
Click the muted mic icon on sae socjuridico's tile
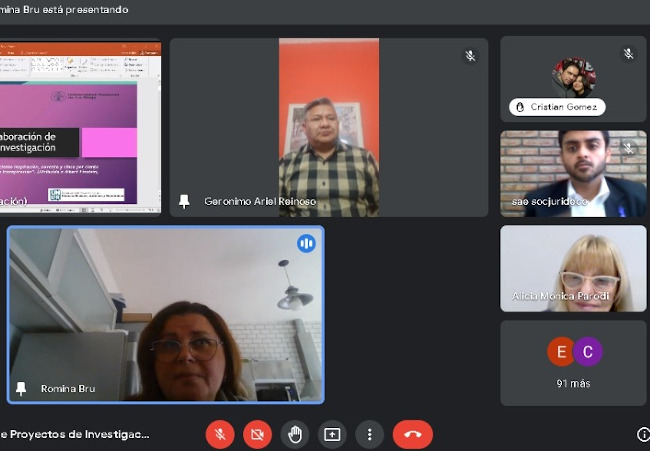click(x=628, y=148)
